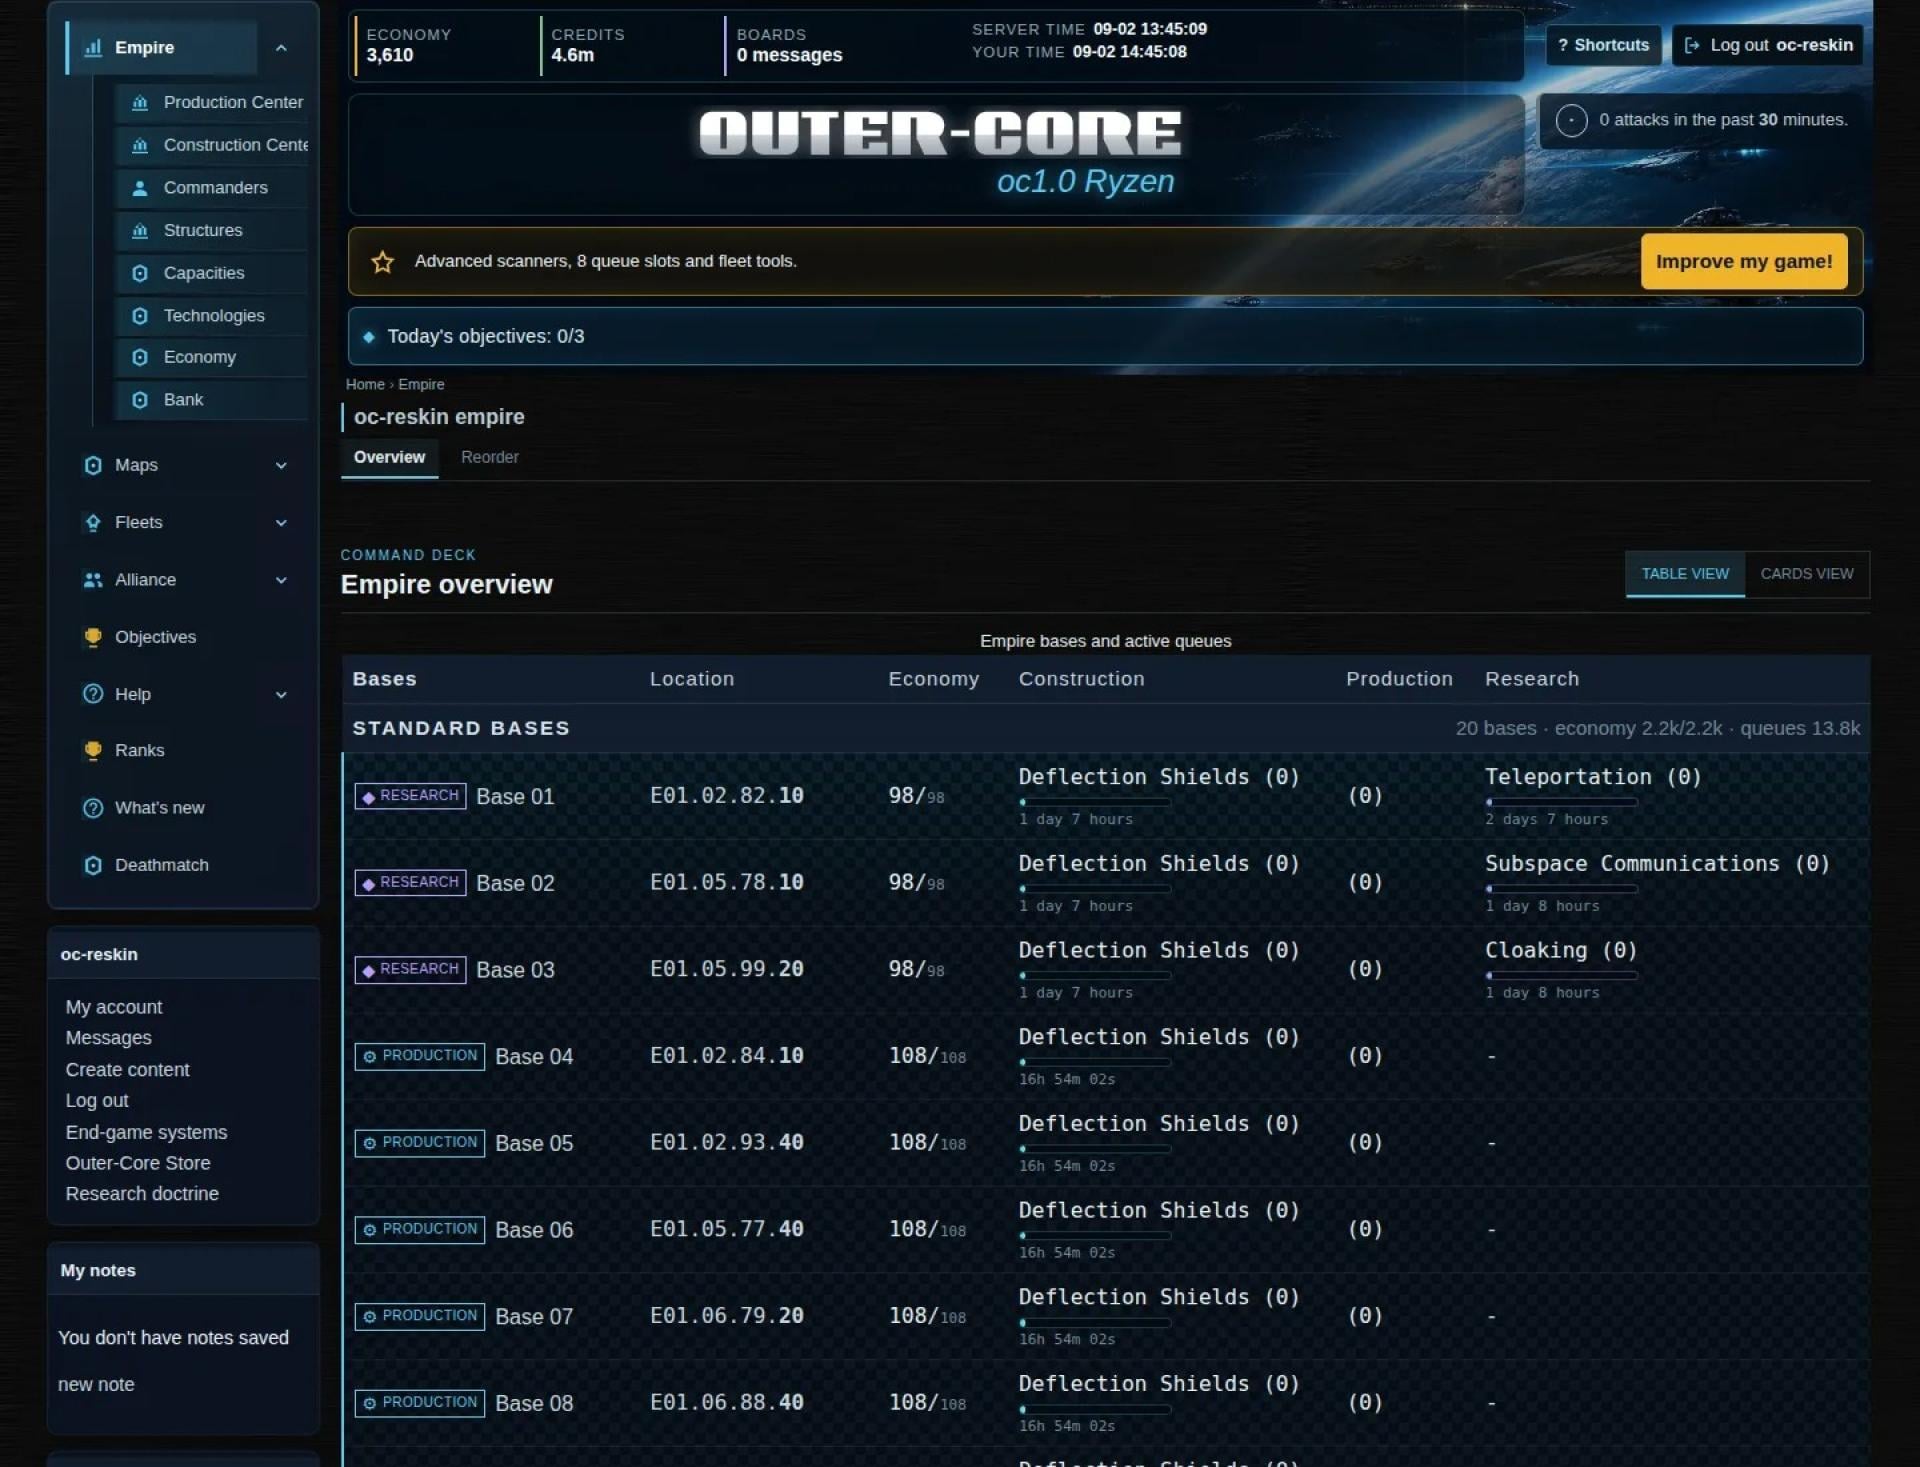Select the Overview tab
Image resolution: width=1920 pixels, height=1467 pixels.
click(389, 457)
